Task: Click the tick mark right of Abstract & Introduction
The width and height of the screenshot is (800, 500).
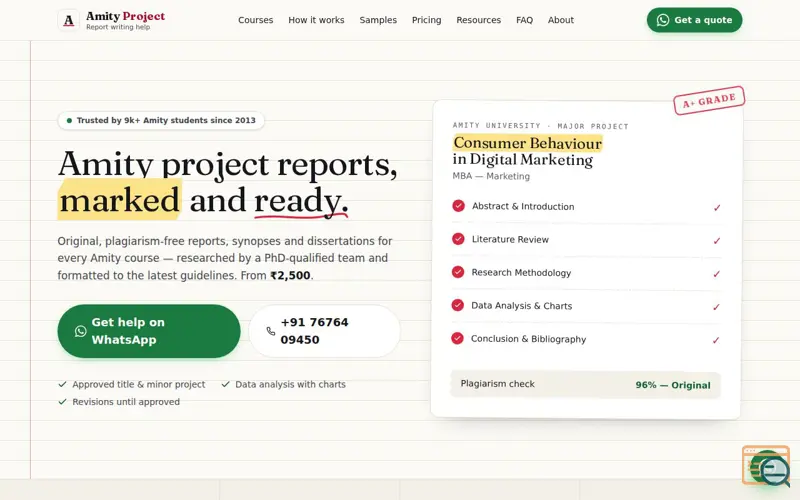Action: click(x=717, y=208)
